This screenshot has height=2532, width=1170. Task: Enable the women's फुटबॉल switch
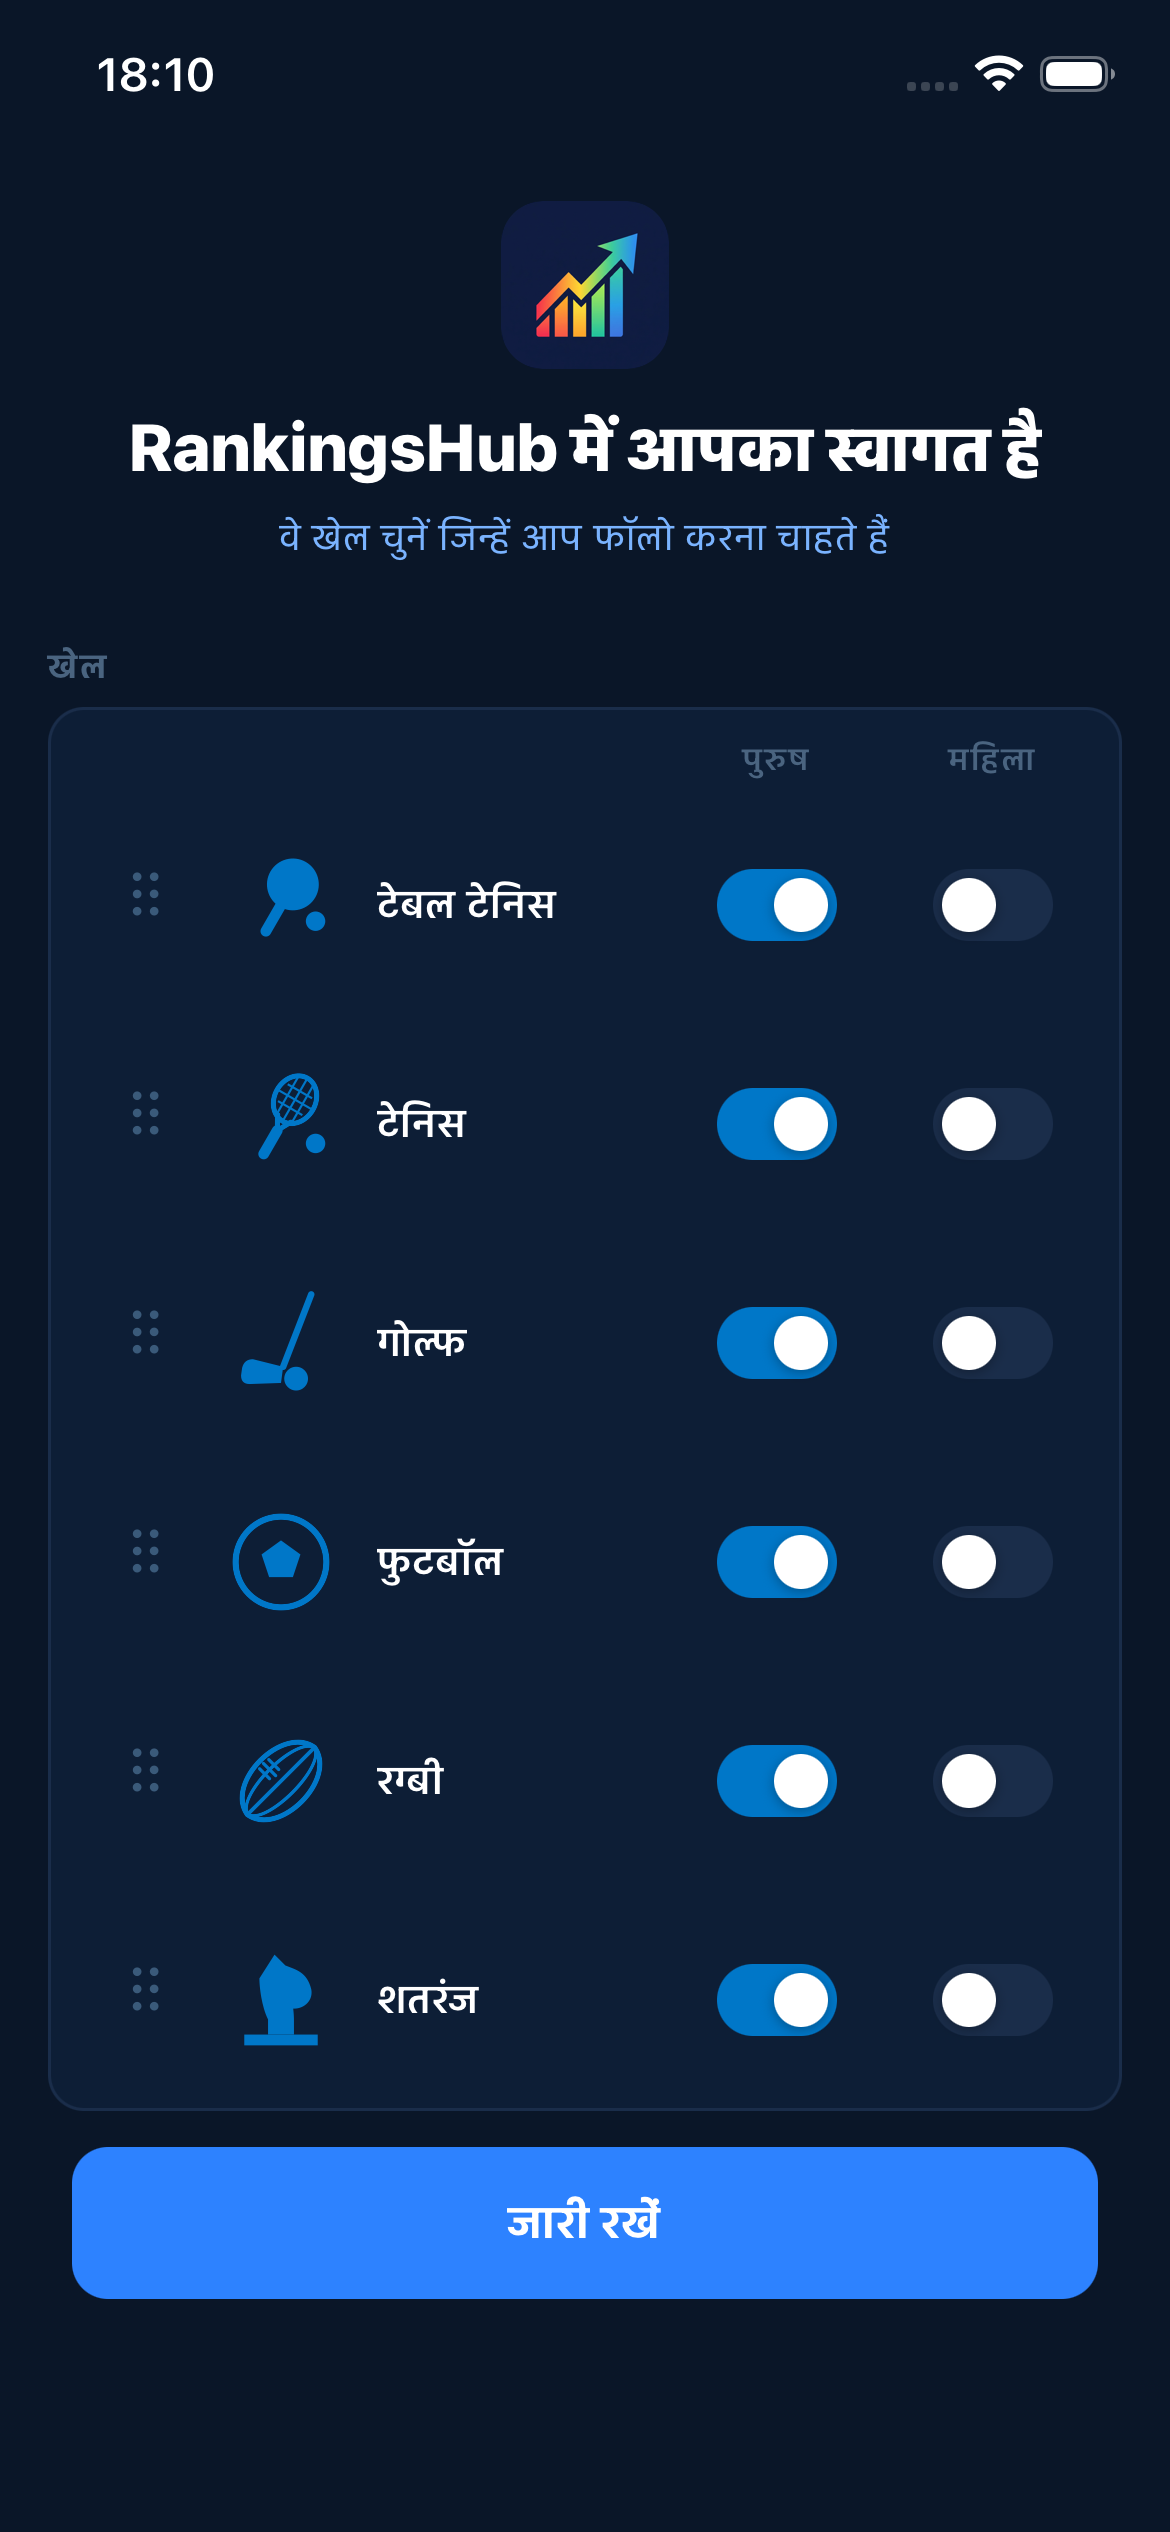pyautogui.click(x=992, y=1562)
